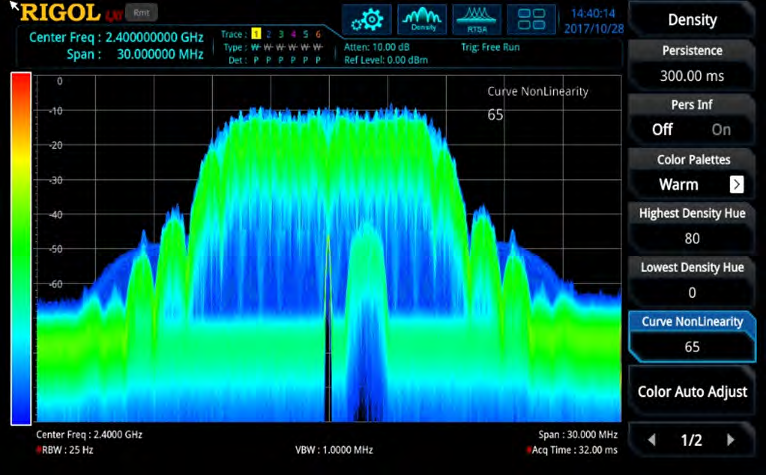The image size is (766, 475).
Task: Go to next menu page arrow
Action: (x=731, y=440)
